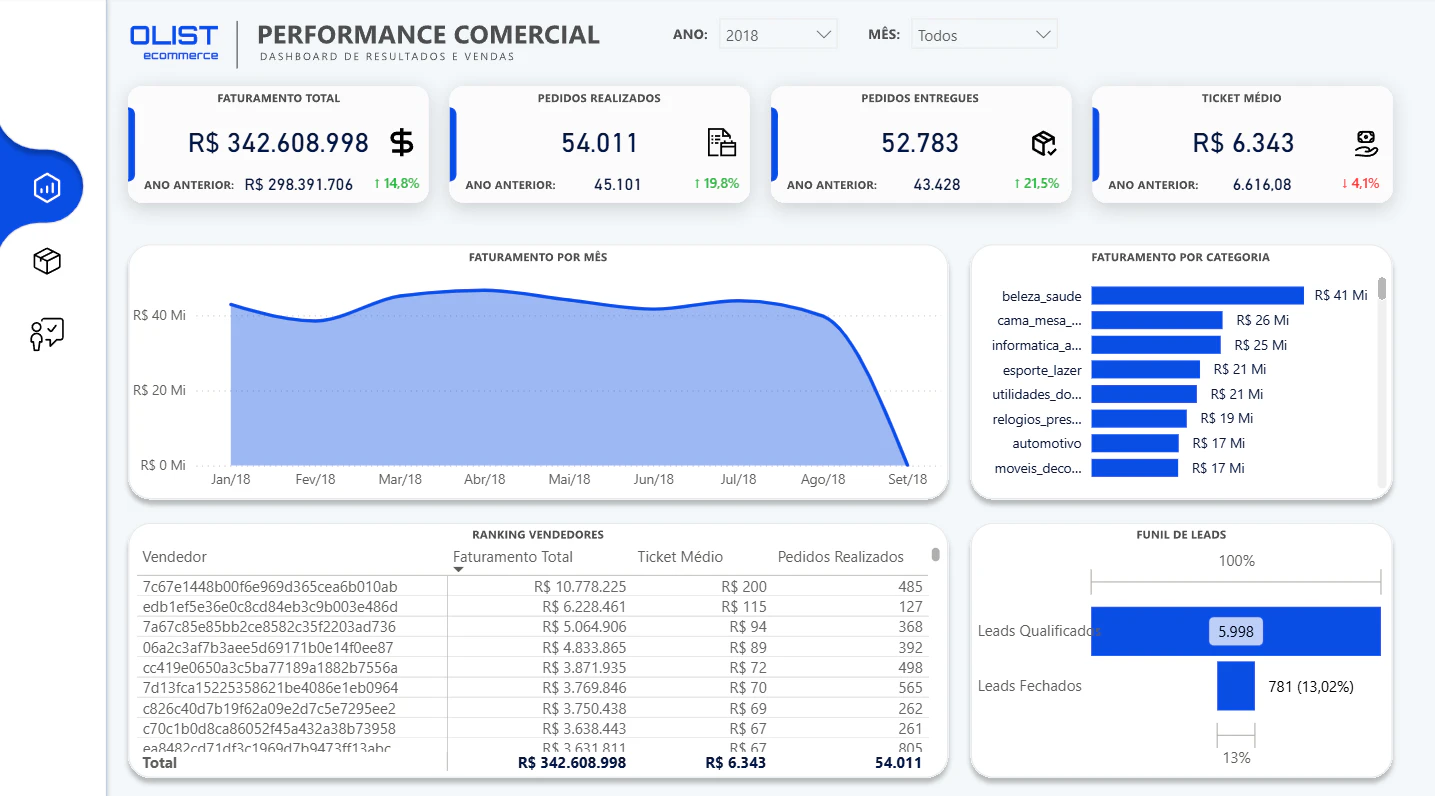This screenshot has height=796, width=1435.
Task: Click the Abr/18 month axis label
Action: [x=485, y=479]
